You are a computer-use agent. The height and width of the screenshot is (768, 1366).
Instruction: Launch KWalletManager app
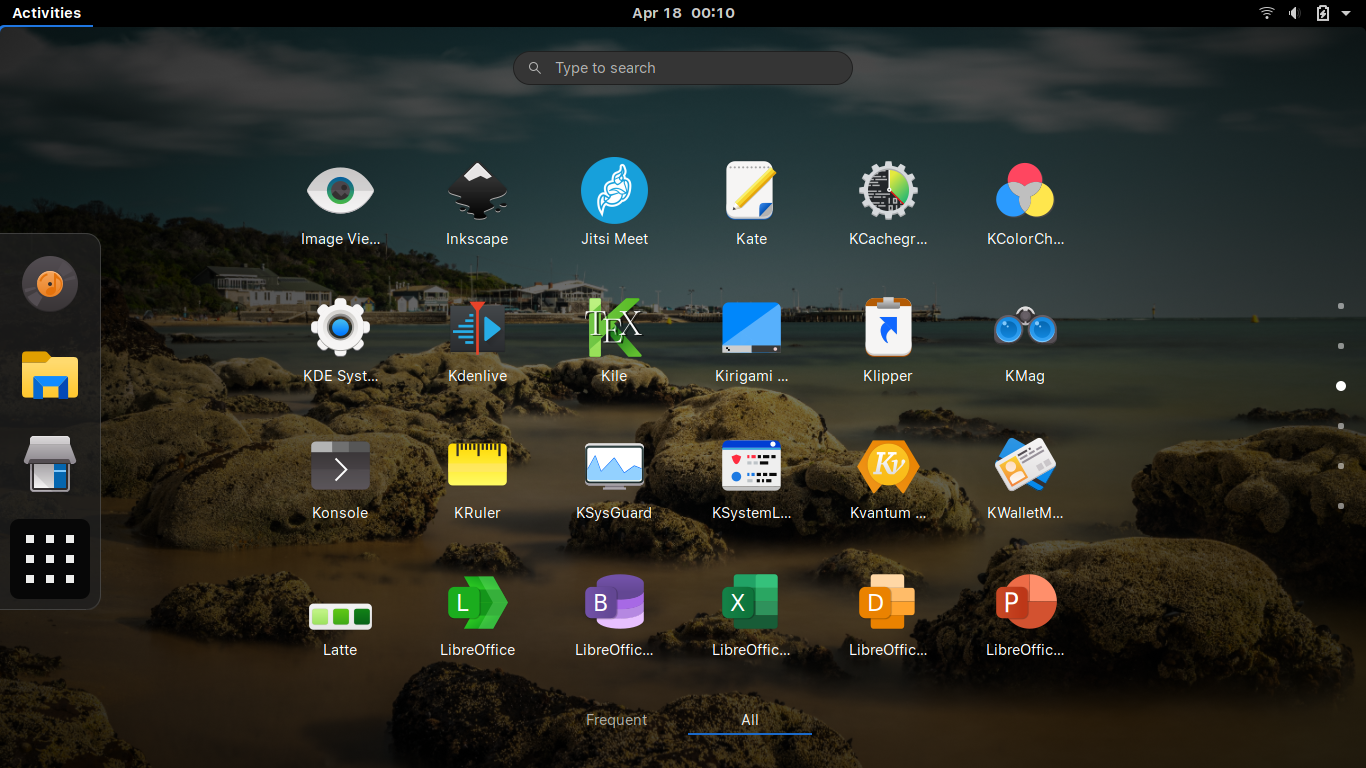pyautogui.click(x=1025, y=464)
